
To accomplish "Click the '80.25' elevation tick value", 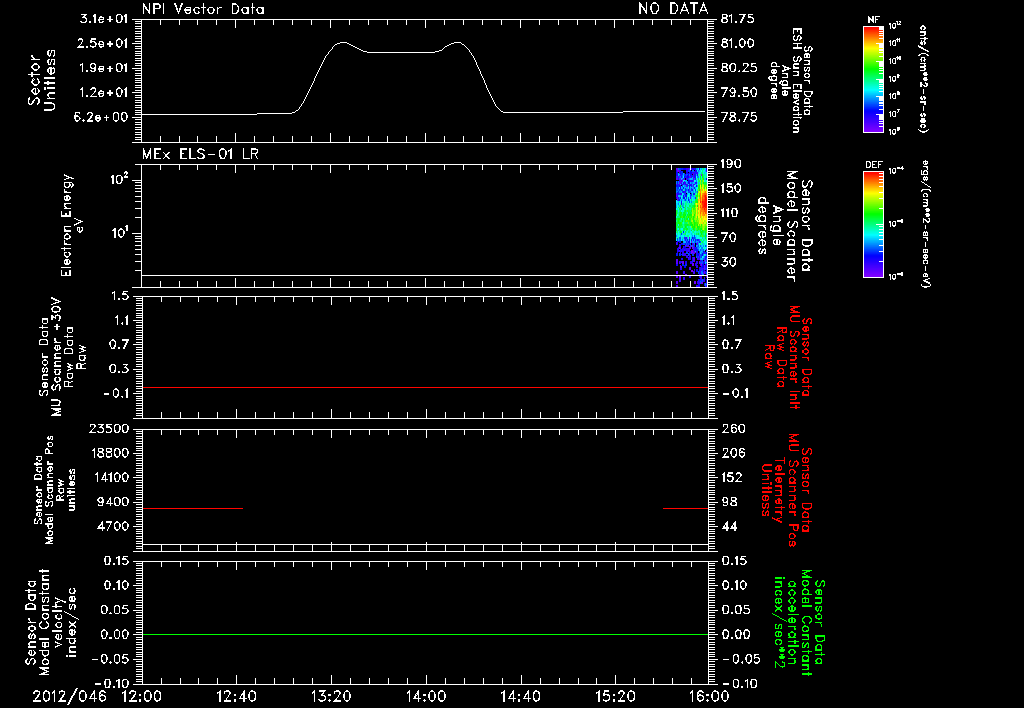I will pos(739,68).
